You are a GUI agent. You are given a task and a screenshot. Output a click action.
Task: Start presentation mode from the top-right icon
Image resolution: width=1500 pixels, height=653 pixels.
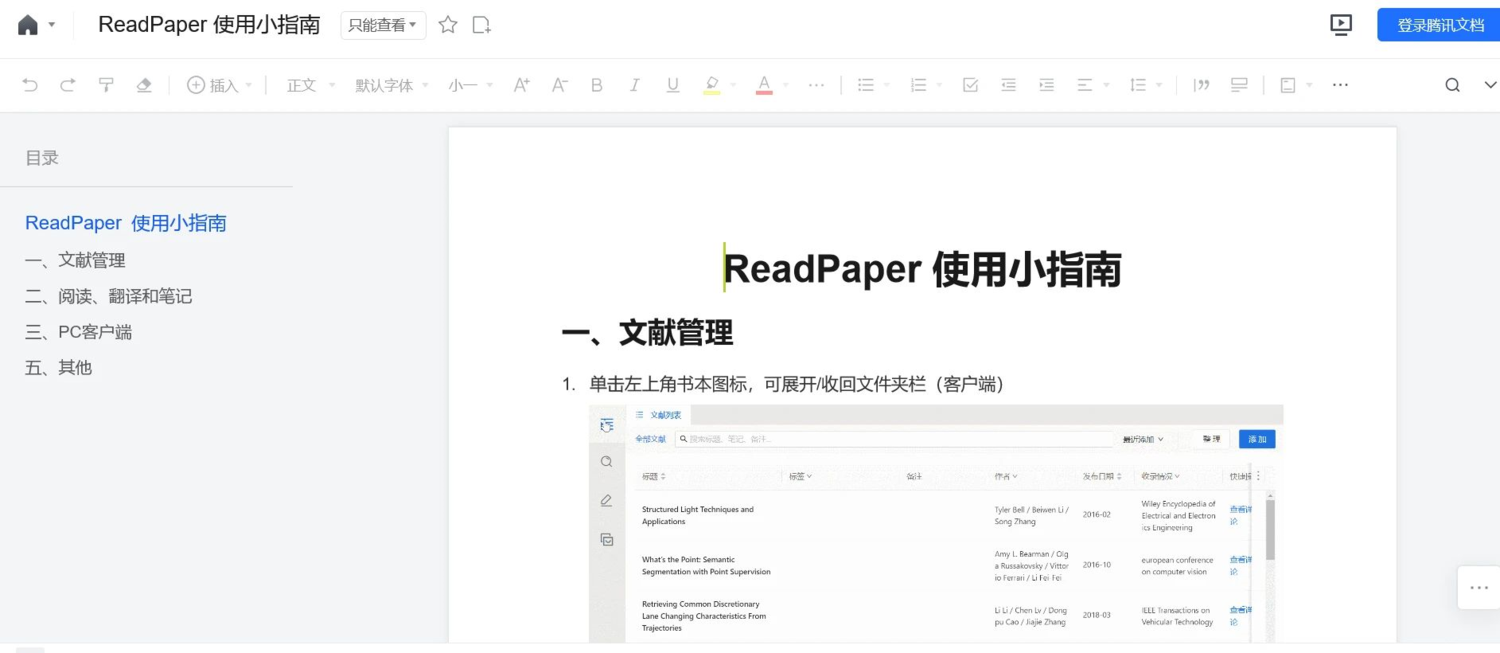coord(1341,25)
